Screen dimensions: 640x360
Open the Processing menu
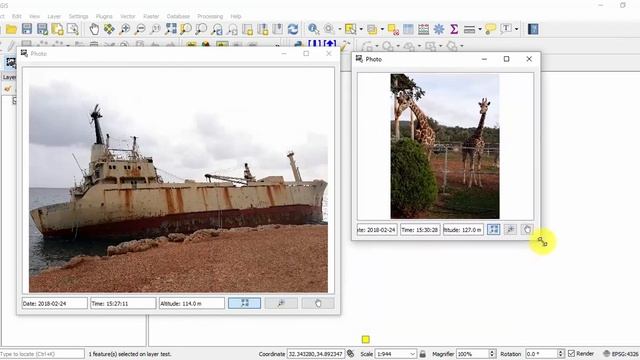tap(210, 16)
